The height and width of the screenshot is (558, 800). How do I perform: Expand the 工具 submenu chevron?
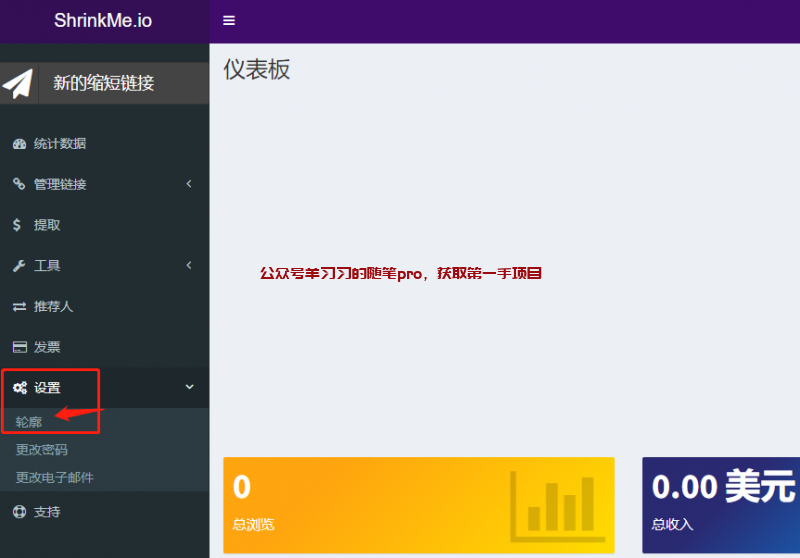pyautogui.click(x=189, y=266)
